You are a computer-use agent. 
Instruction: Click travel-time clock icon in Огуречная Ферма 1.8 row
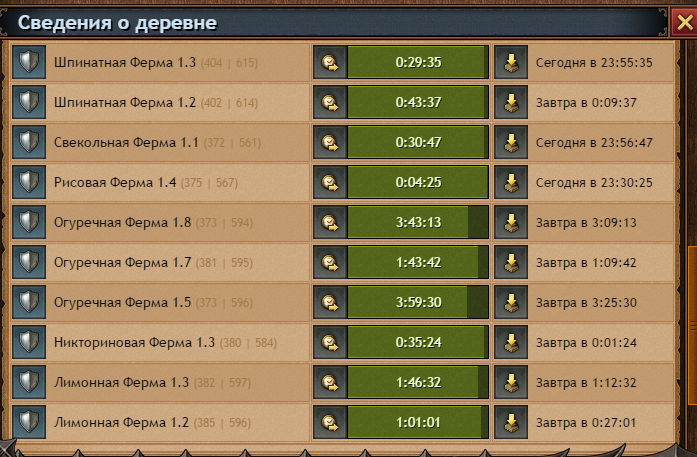330,222
